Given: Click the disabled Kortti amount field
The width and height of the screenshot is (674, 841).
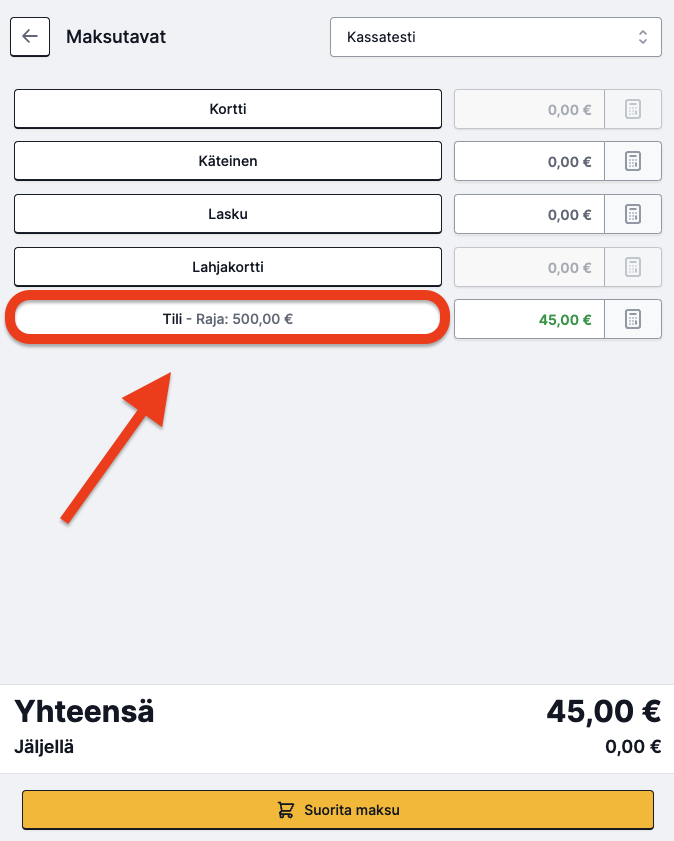Looking at the screenshot, I should pos(529,109).
